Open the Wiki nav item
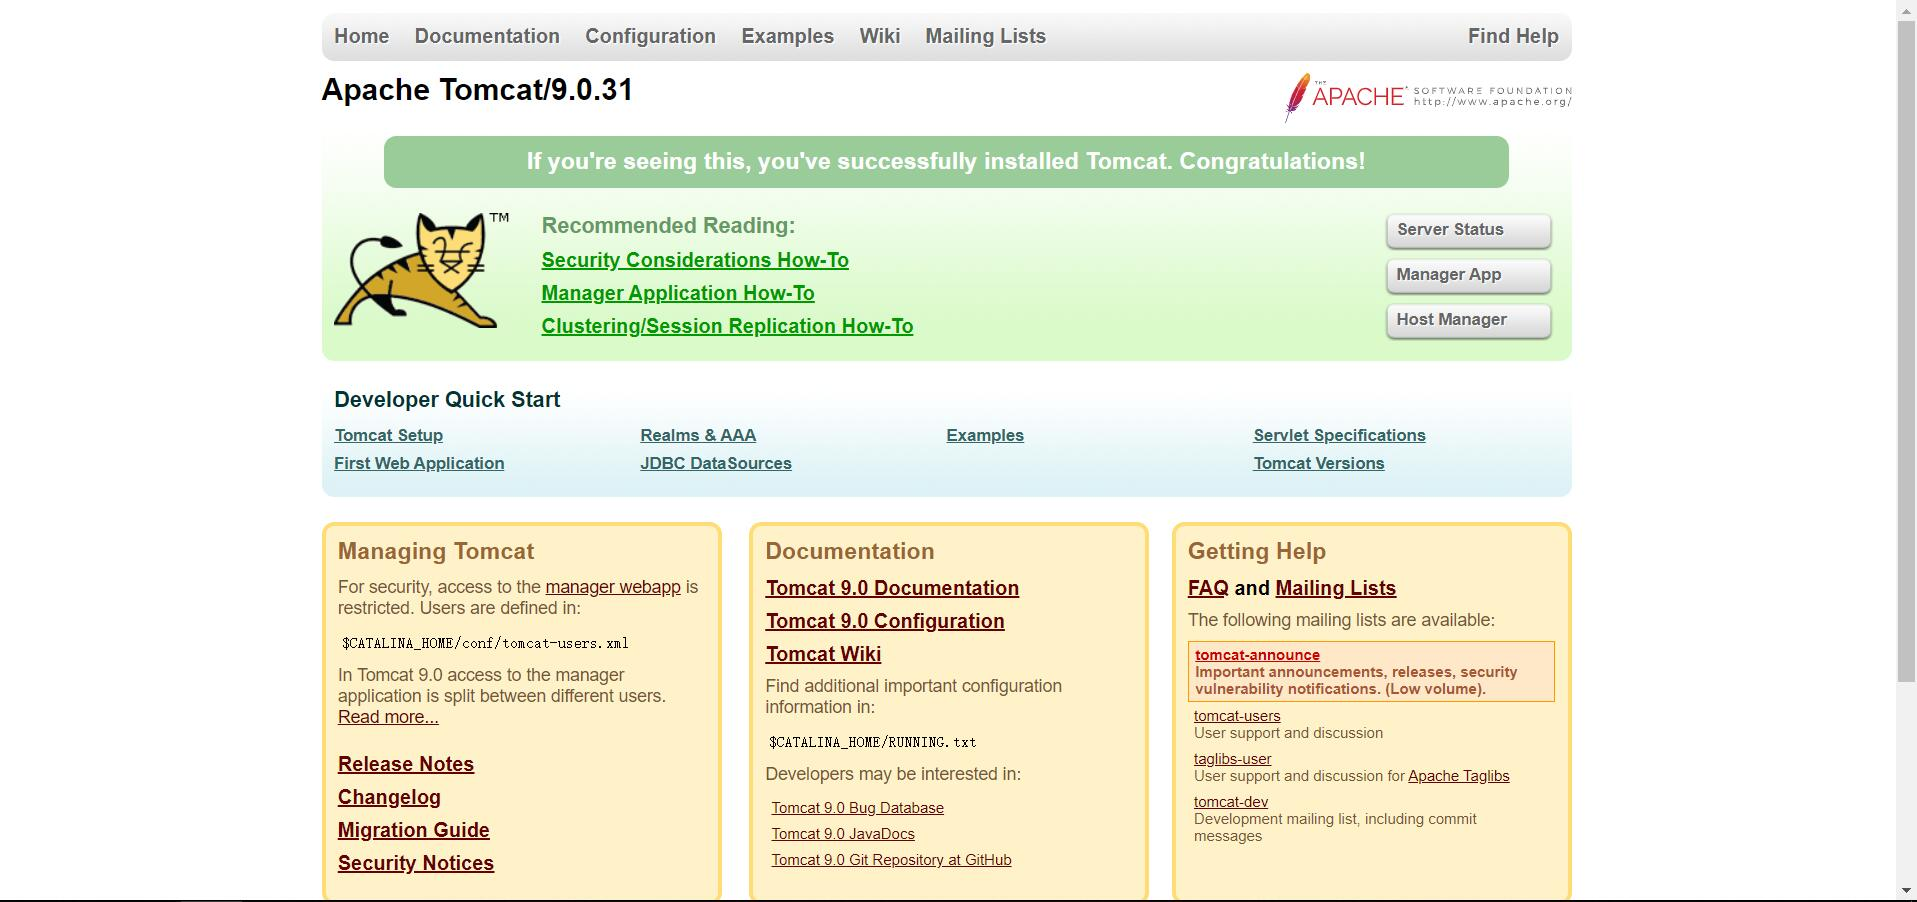The height and width of the screenshot is (902, 1917). (x=879, y=36)
